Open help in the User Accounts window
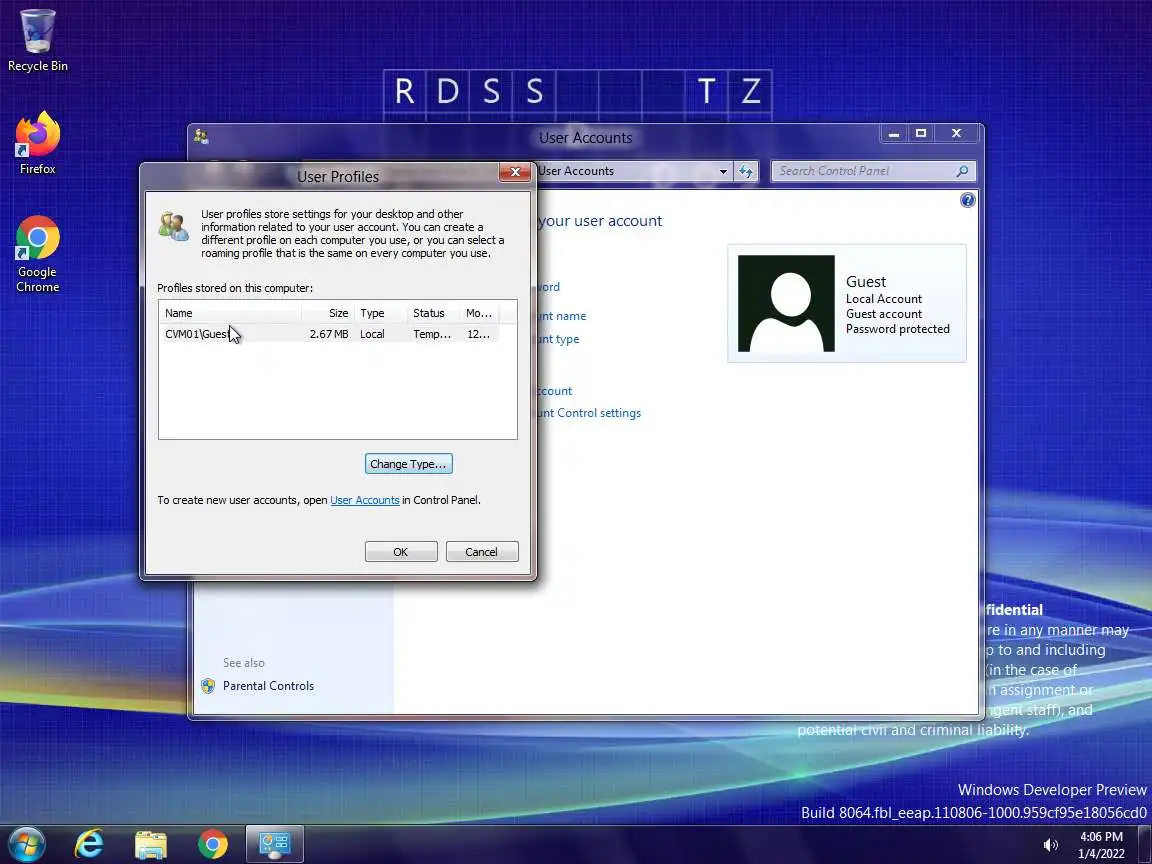Screen dimensions: 1152x864 (x=968, y=200)
